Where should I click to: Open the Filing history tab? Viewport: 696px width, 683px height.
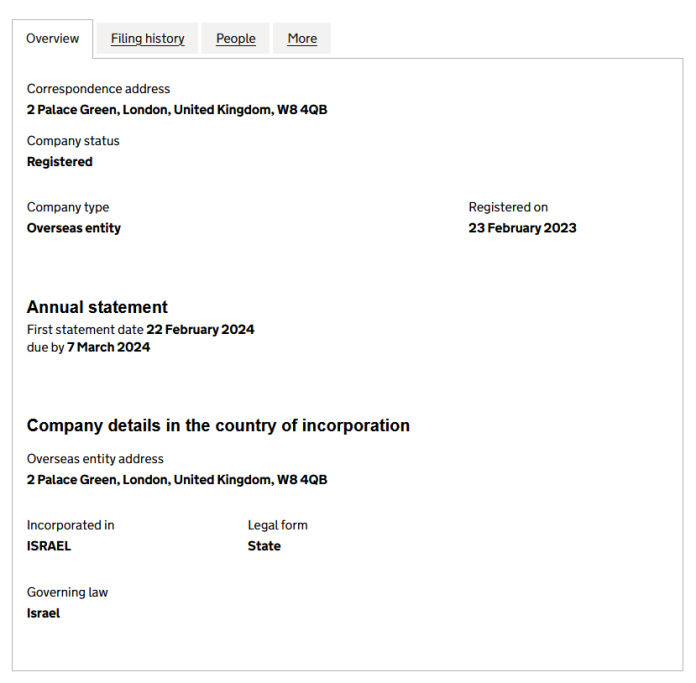point(148,39)
